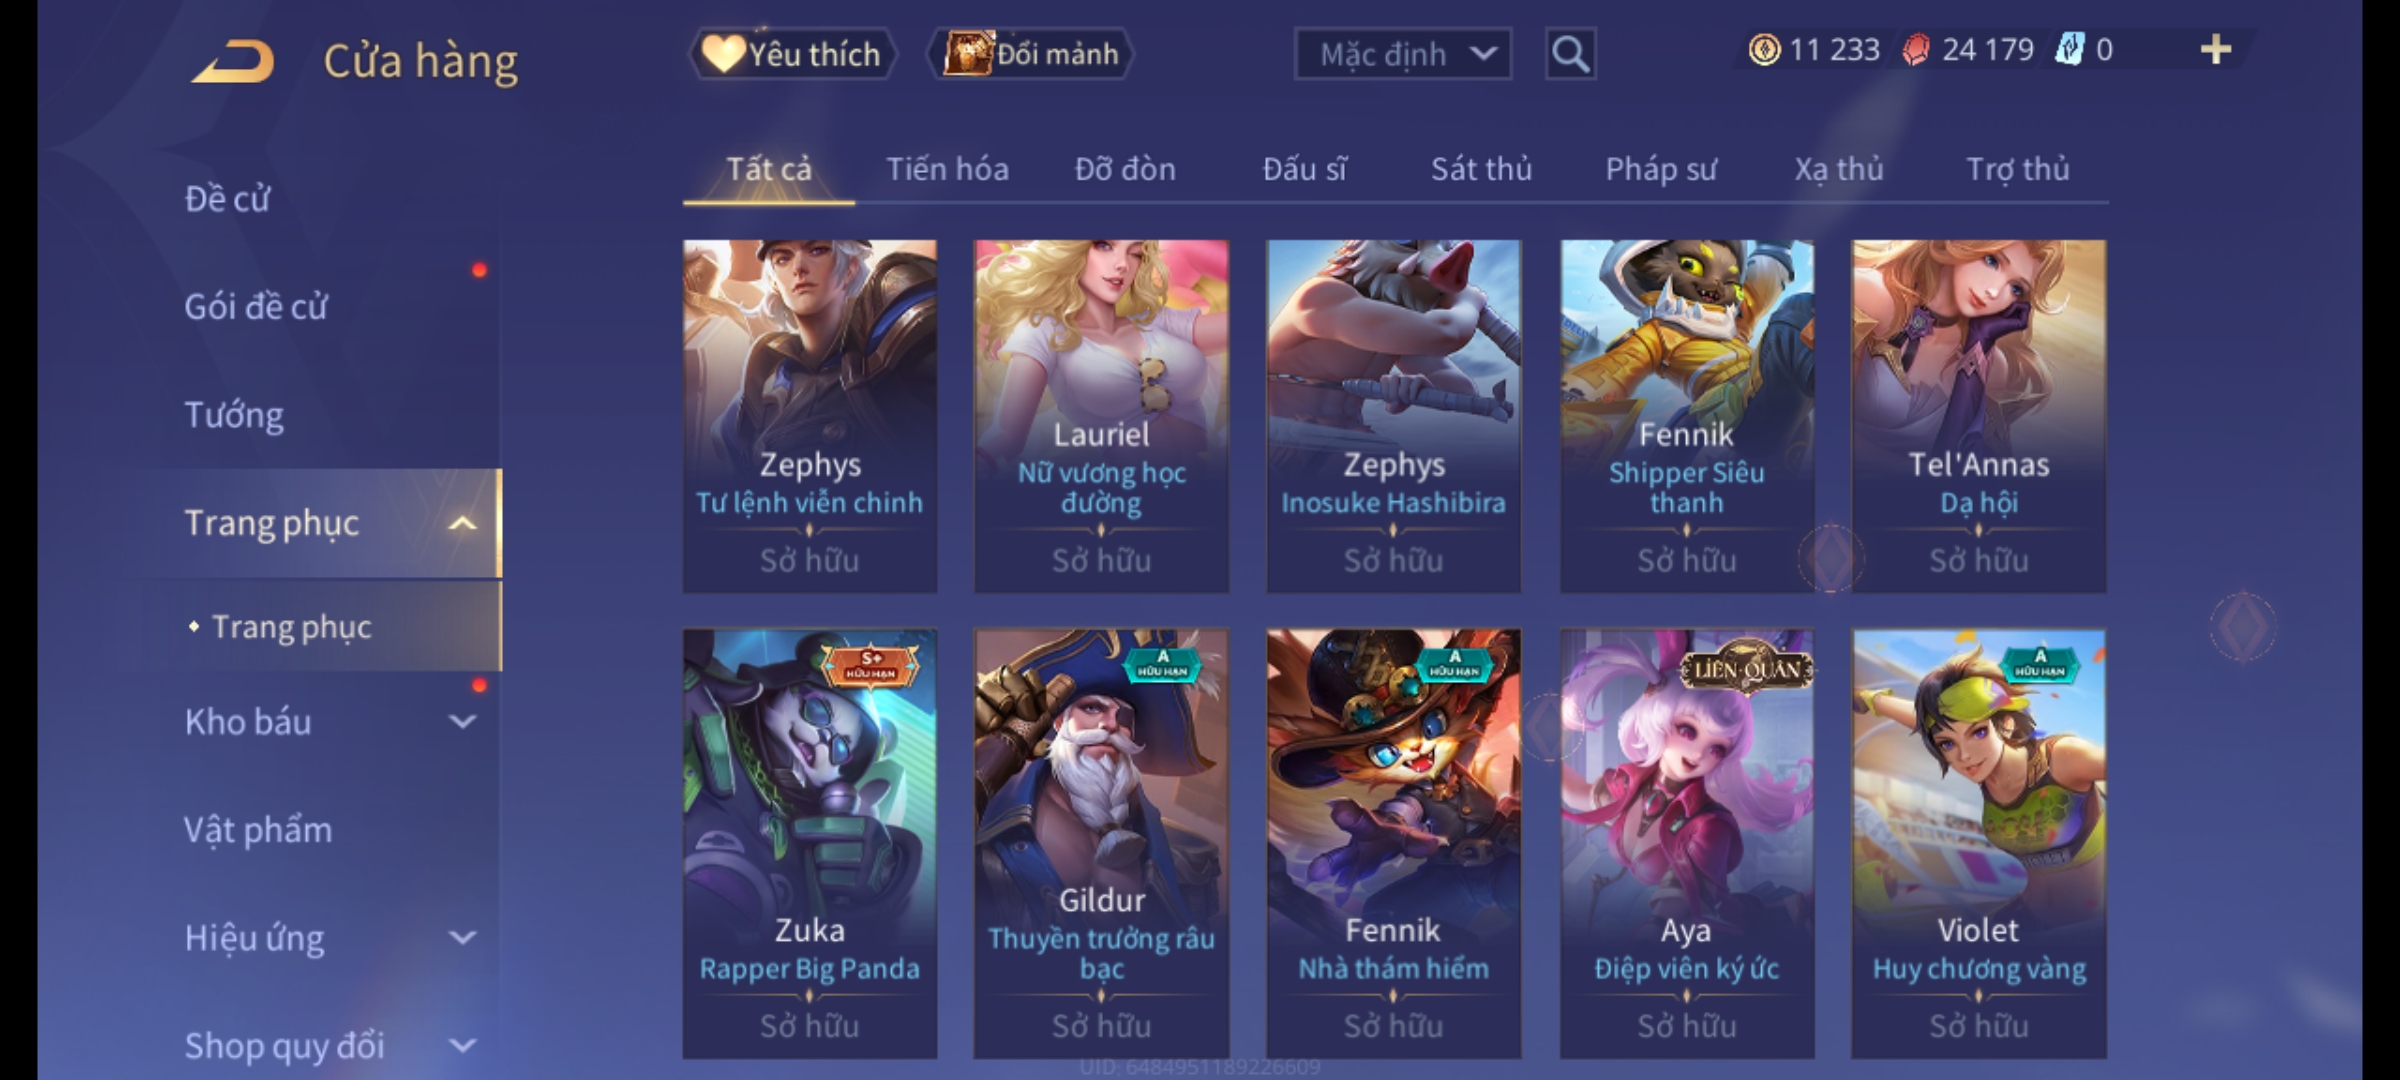
Task: Select Zuka Rapper Big Panda skin card
Action: click(810, 843)
